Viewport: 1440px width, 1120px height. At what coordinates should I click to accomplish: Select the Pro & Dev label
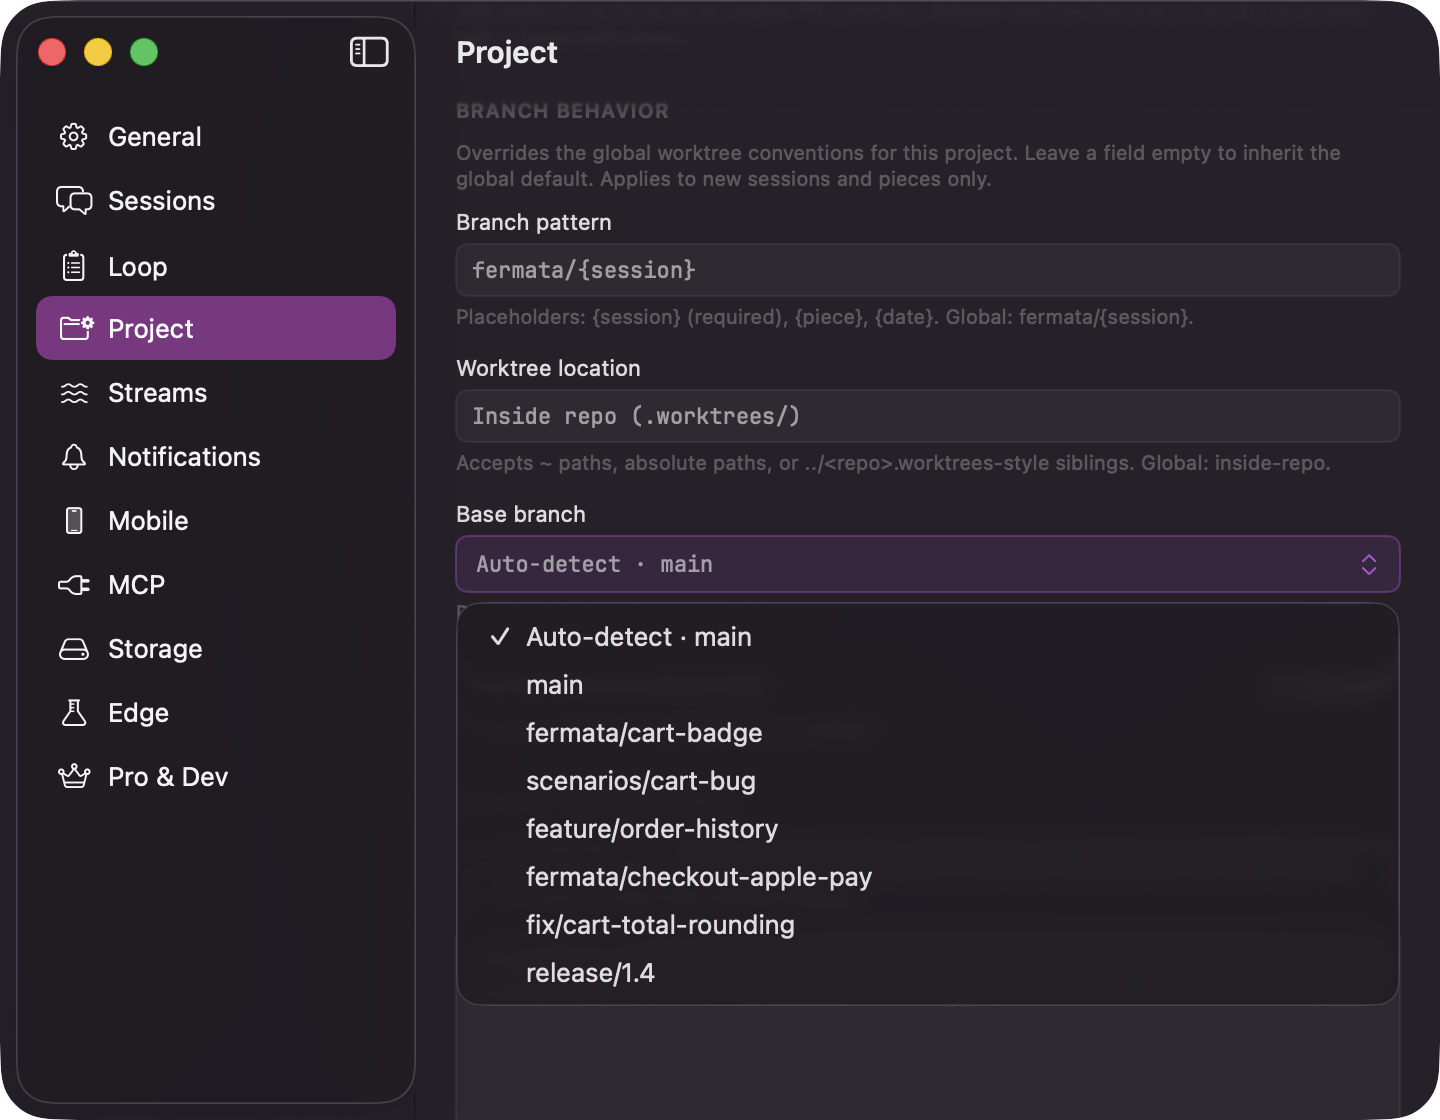(x=168, y=777)
